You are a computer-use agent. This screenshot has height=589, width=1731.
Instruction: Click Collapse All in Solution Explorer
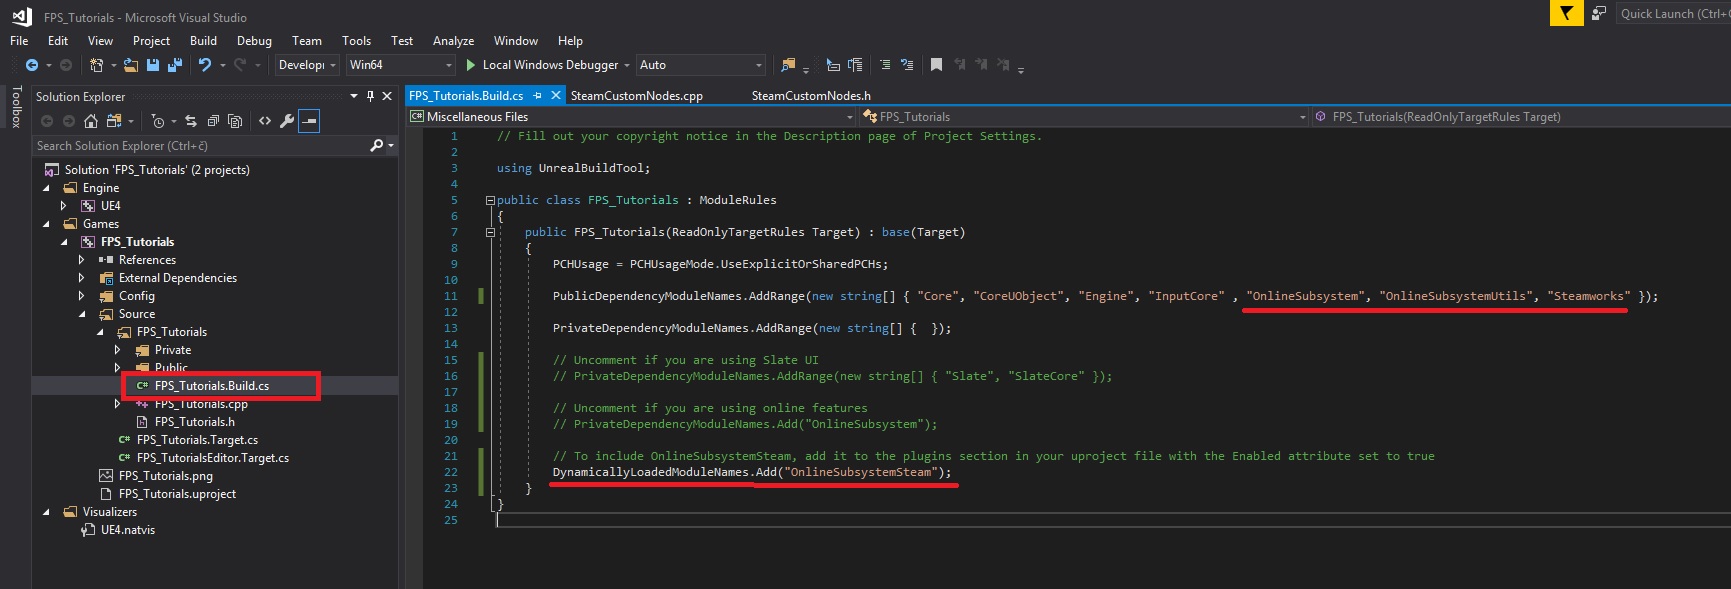pyautogui.click(x=213, y=121)
